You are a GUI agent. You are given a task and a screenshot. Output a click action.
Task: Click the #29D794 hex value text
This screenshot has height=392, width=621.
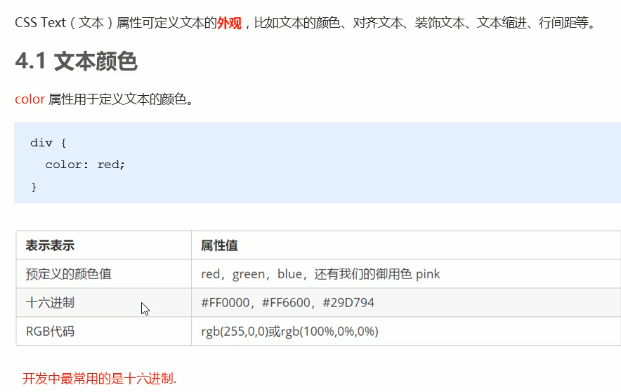coord(349,303)
